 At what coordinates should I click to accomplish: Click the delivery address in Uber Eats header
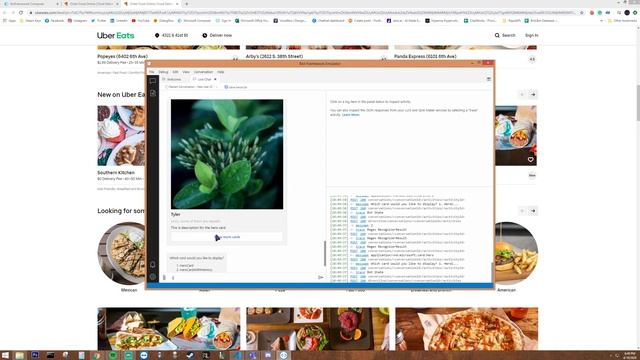click(175, 36)
